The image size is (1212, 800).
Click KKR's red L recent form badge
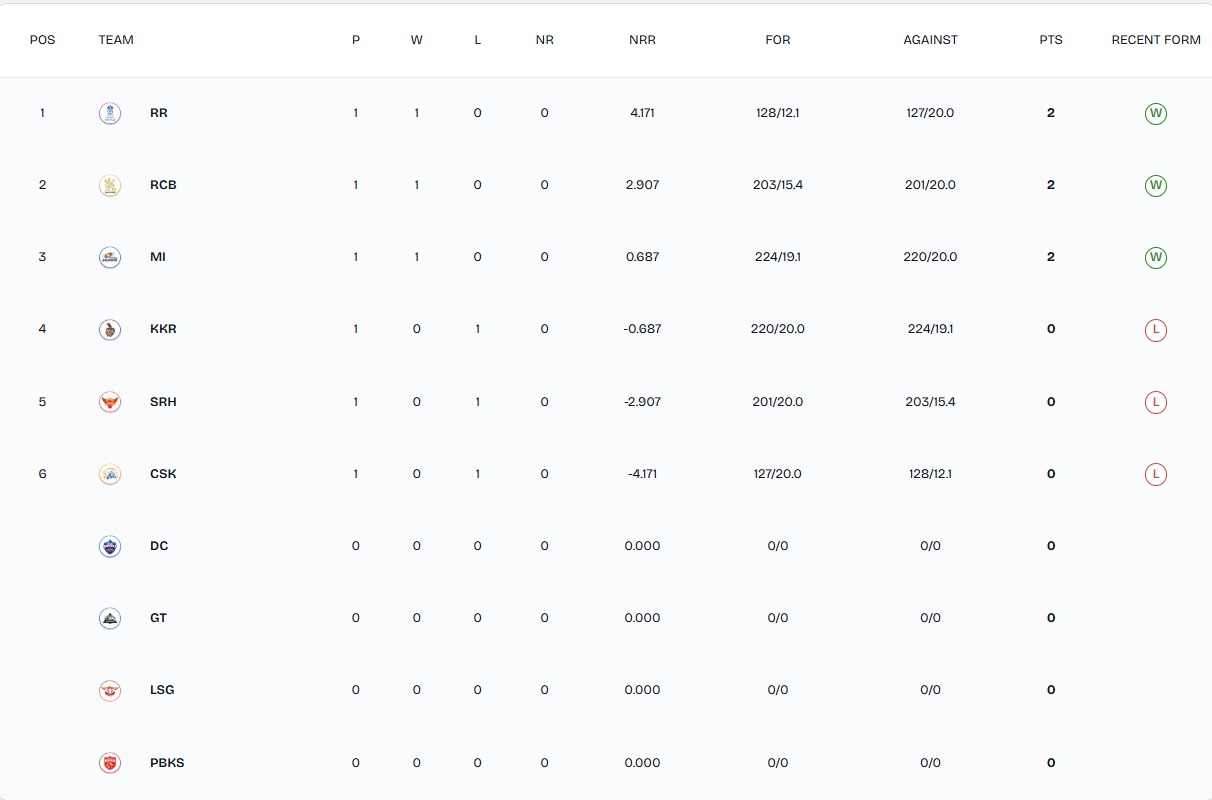pyautogui.click(x=1156, y=329)
